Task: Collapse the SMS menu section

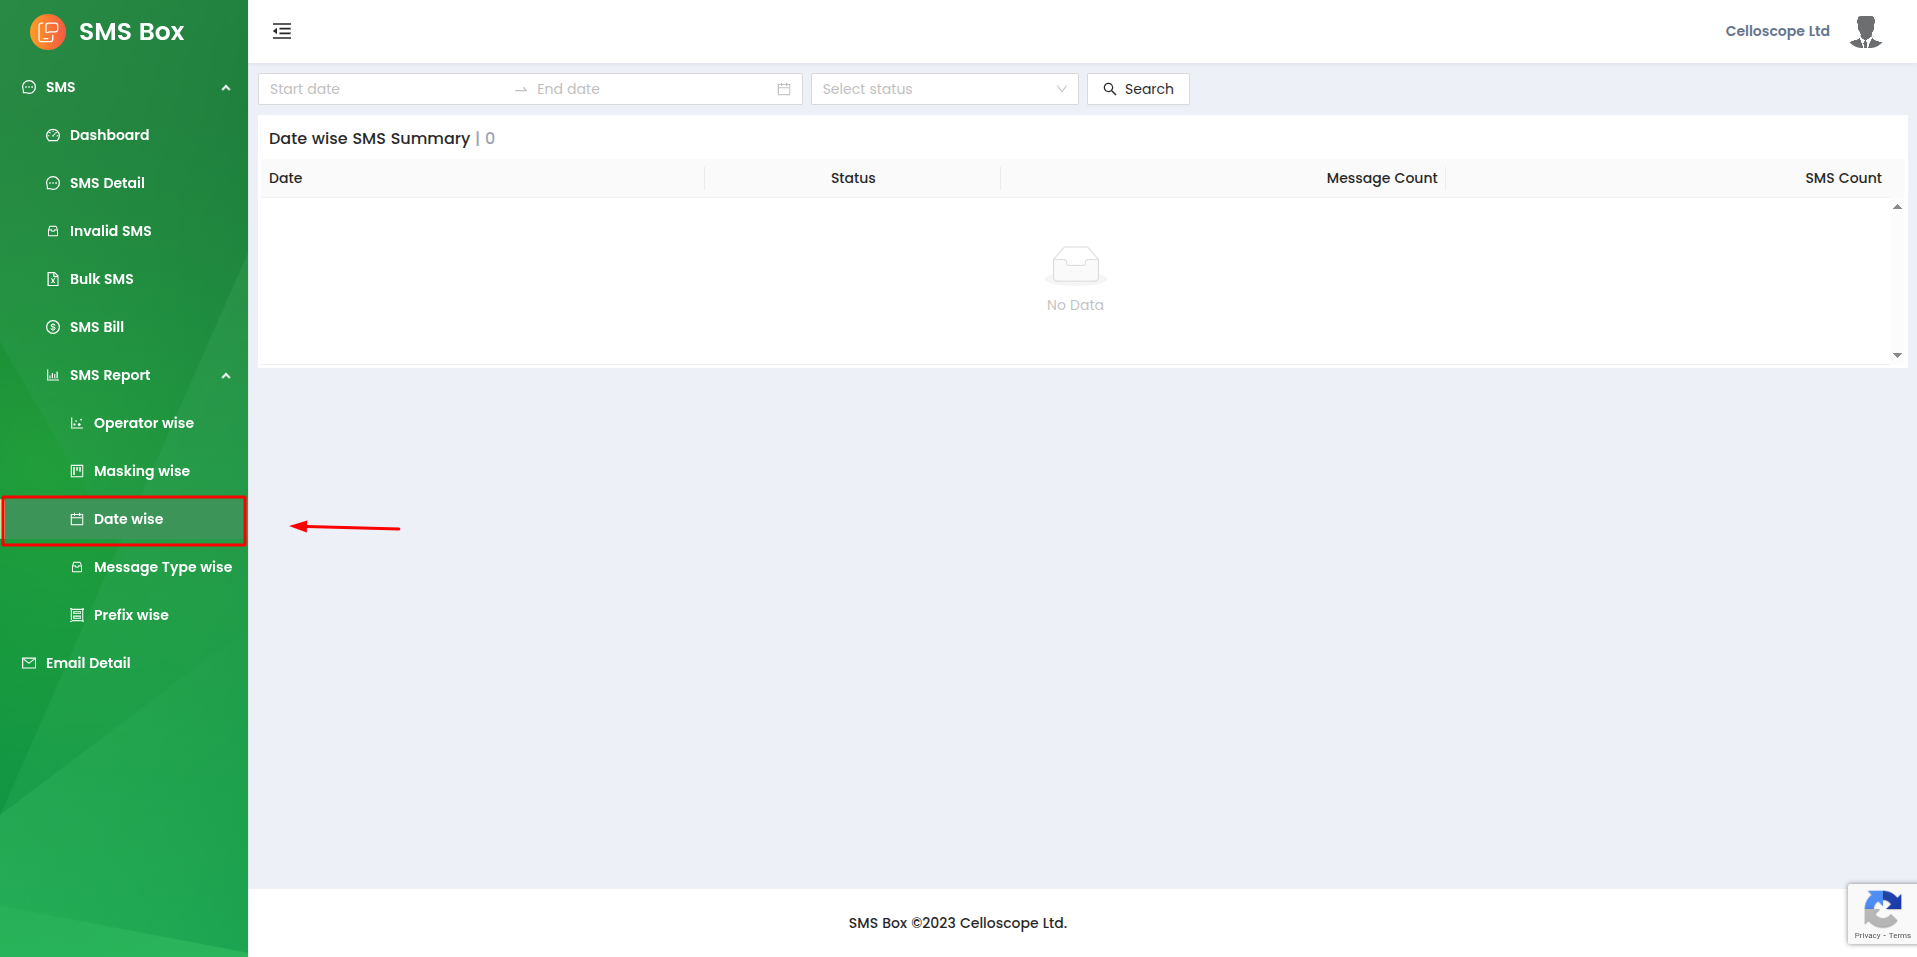Action: (226, 88)
